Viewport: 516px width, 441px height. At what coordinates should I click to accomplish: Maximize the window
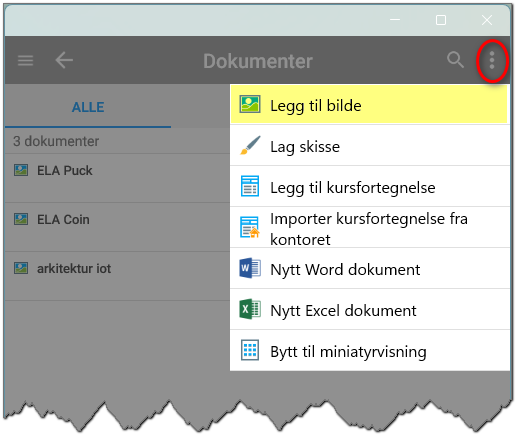pos(441,20)
